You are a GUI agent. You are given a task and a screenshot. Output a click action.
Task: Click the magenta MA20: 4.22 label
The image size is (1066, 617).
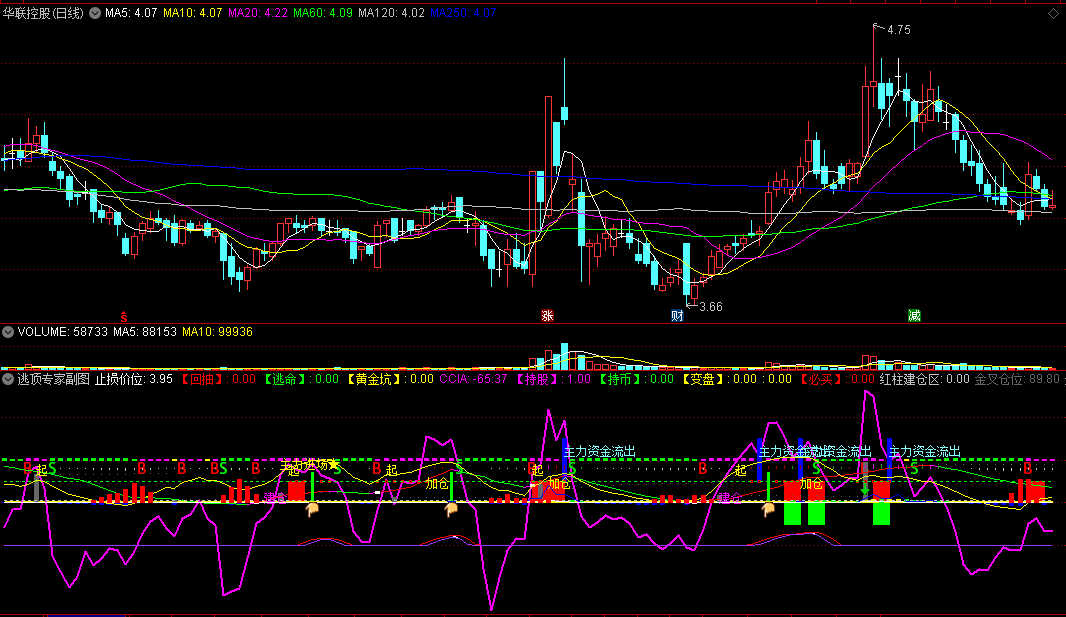[x=258, y=13]
